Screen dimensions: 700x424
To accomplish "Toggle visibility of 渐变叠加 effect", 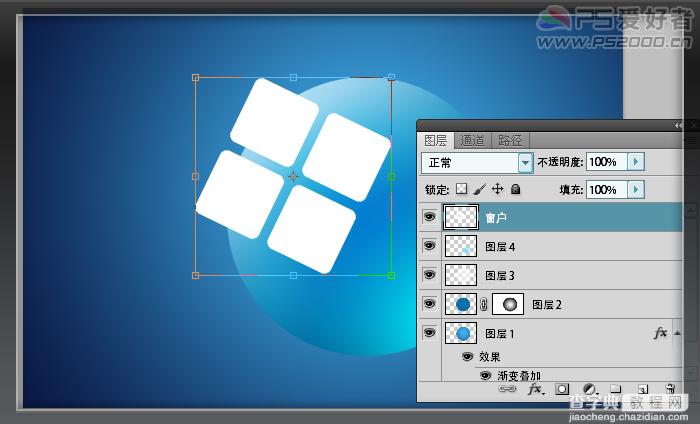I will [x=486, y=376].
